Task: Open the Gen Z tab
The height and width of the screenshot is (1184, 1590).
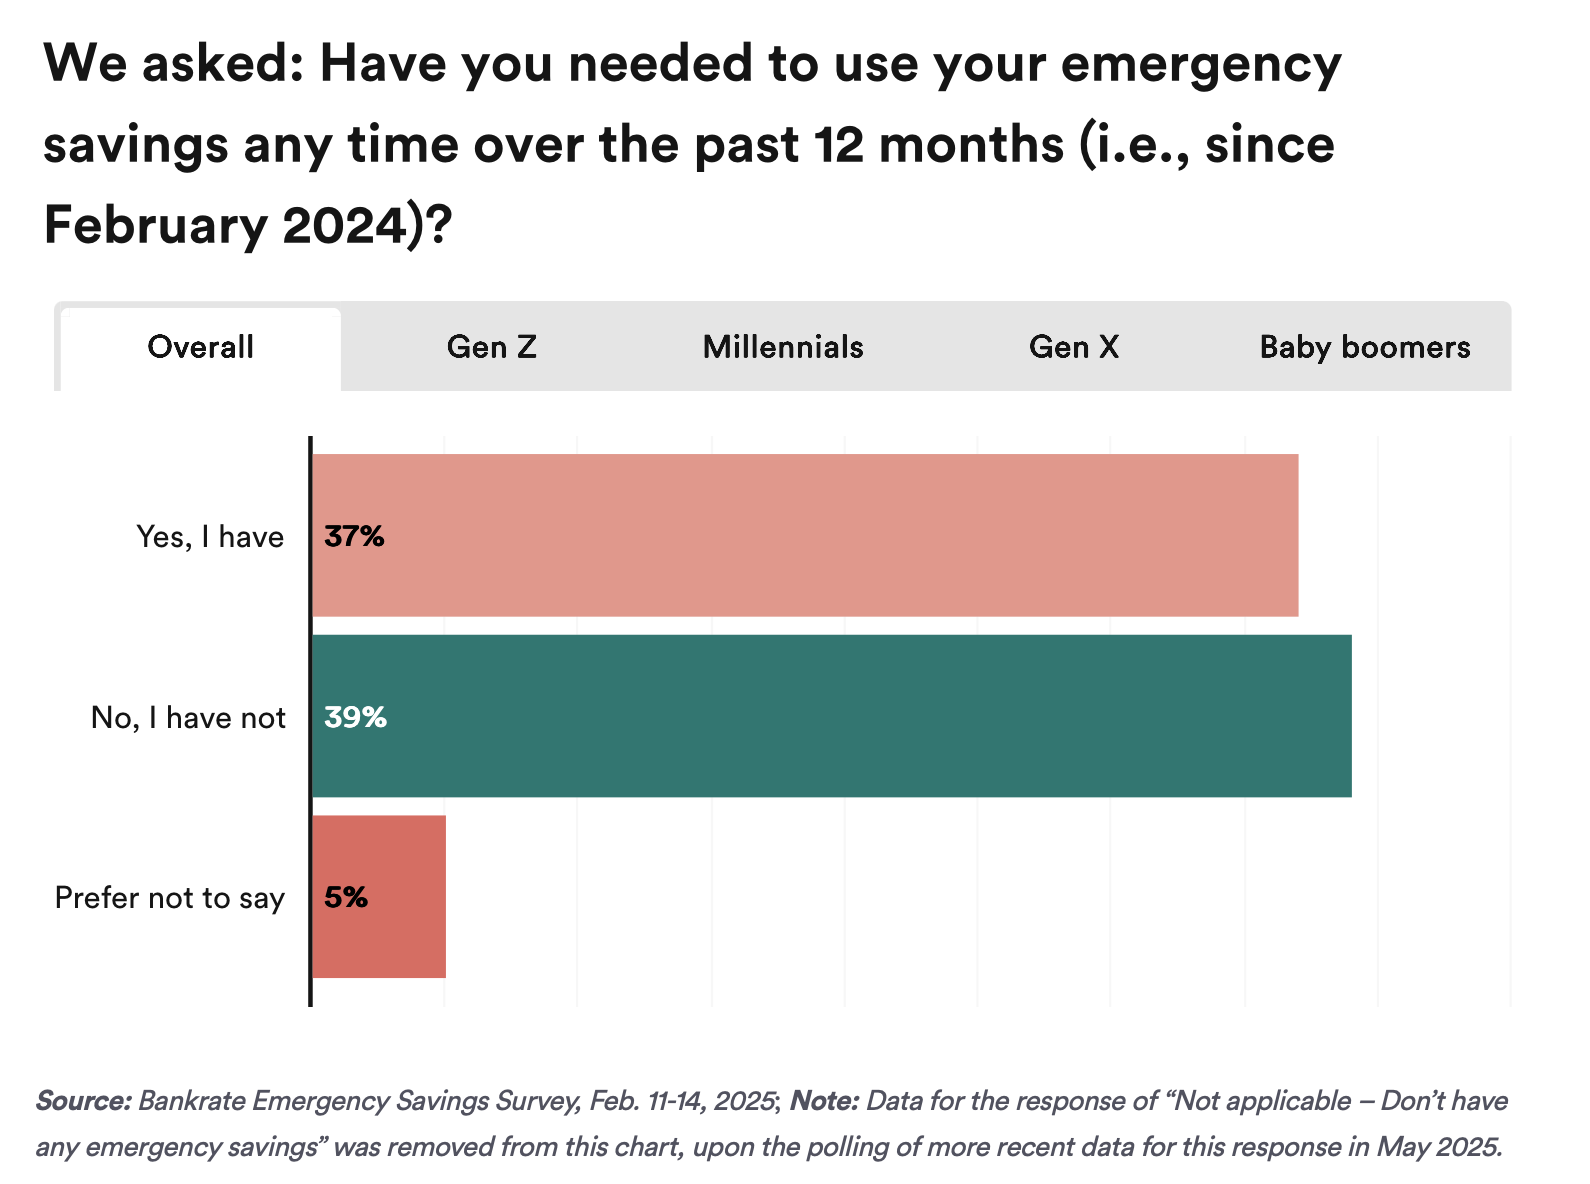Action: tap(491, 347)
